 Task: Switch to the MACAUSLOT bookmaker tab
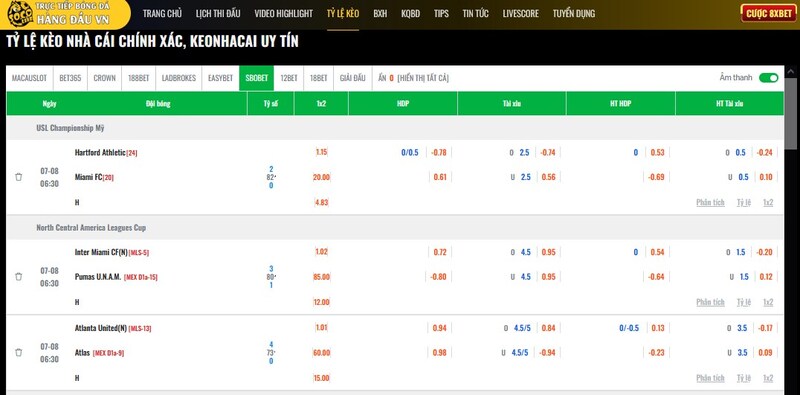coord(29,78)
